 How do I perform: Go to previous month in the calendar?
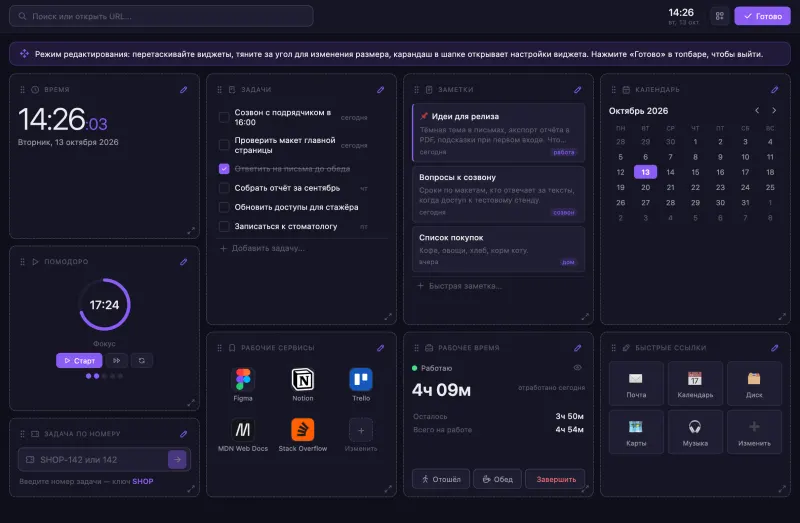(x=757, y=110)
